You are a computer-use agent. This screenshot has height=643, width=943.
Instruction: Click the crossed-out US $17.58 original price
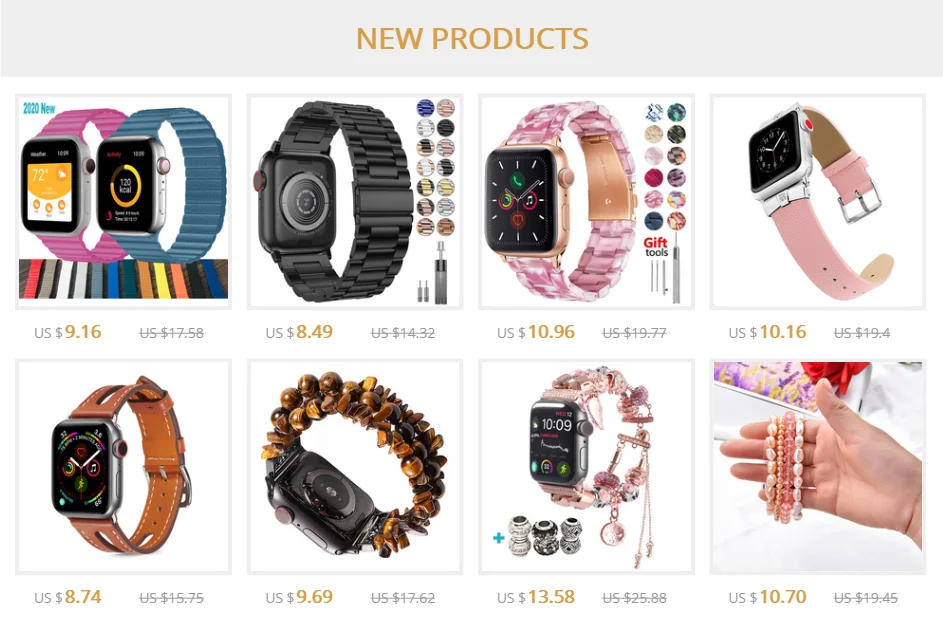tap(171, 333)
